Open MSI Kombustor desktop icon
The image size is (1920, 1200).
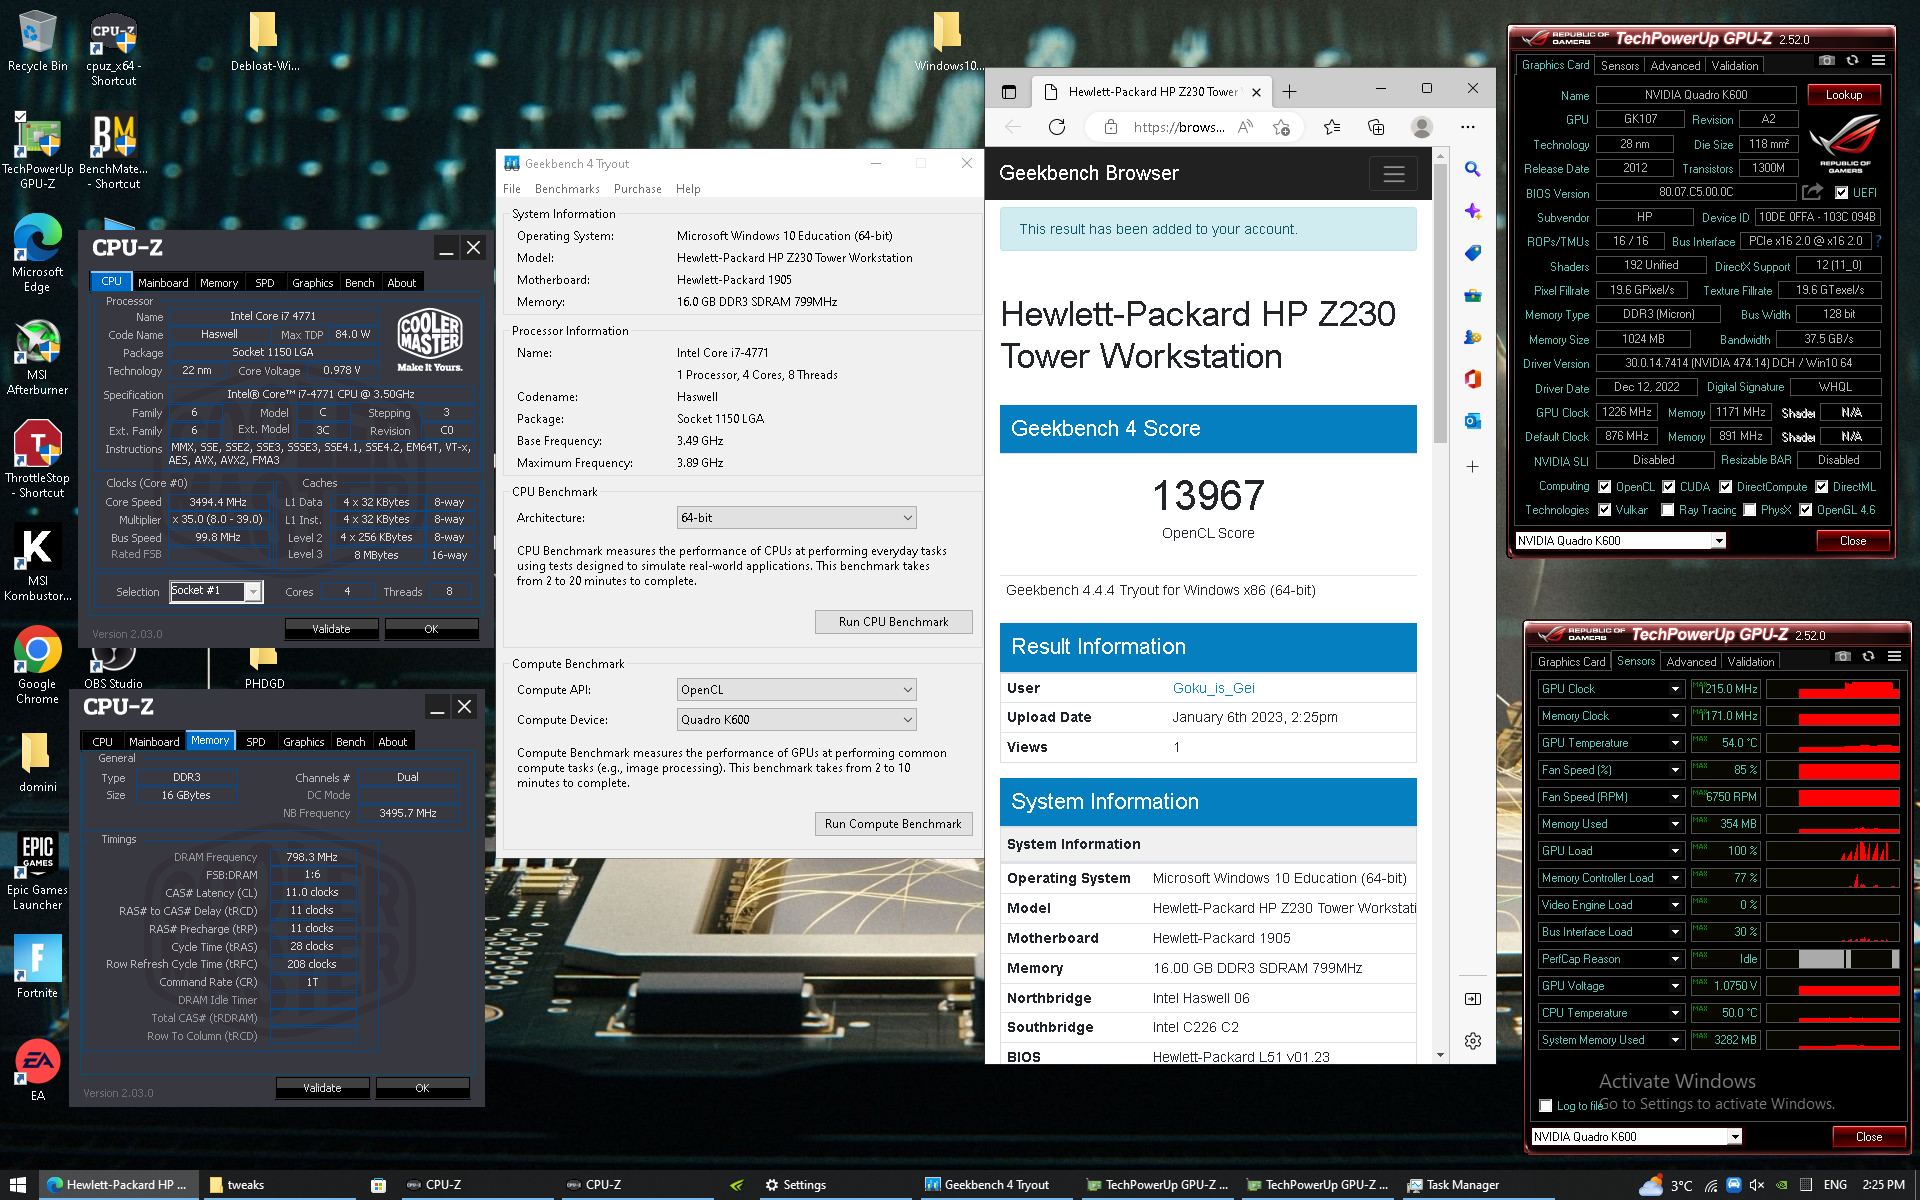(x=38, y=563)
